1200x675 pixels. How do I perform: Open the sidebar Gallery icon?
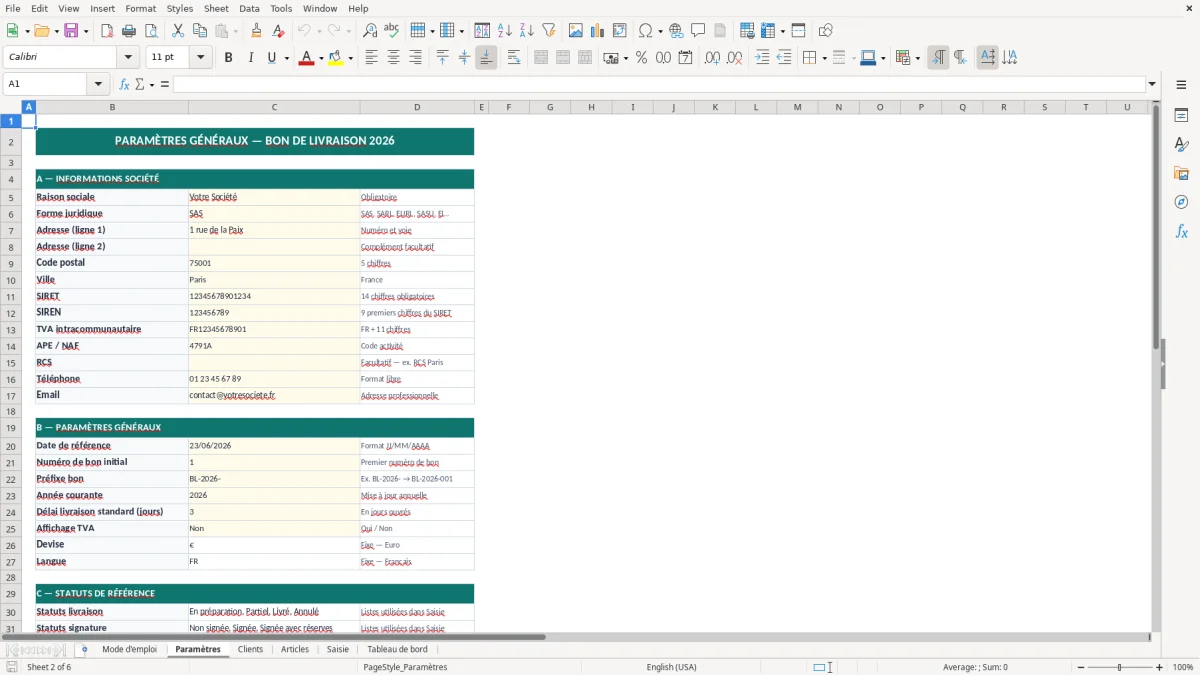[1181, 173]
